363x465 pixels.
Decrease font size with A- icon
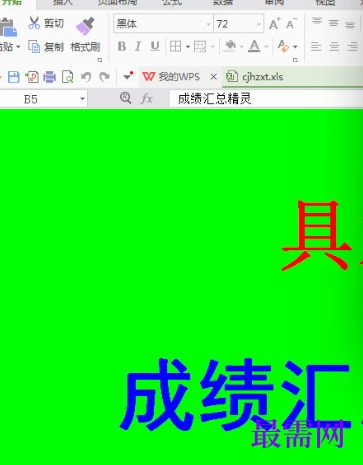(x=291, y=24)
